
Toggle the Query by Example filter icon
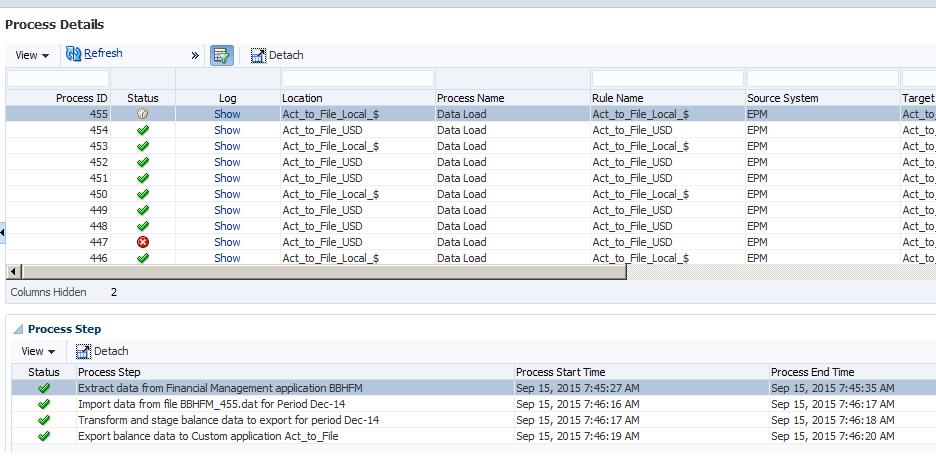click(x=222, y=56)
